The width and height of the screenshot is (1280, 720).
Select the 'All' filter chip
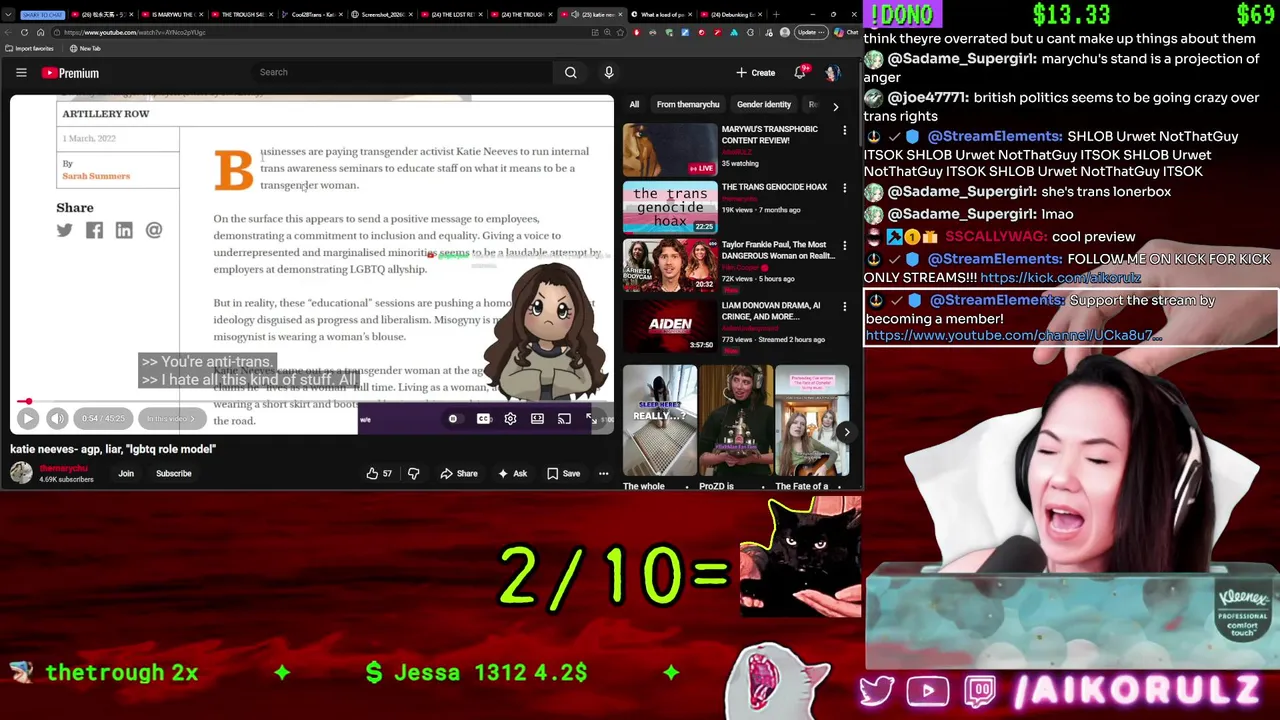tap(634, 104)
